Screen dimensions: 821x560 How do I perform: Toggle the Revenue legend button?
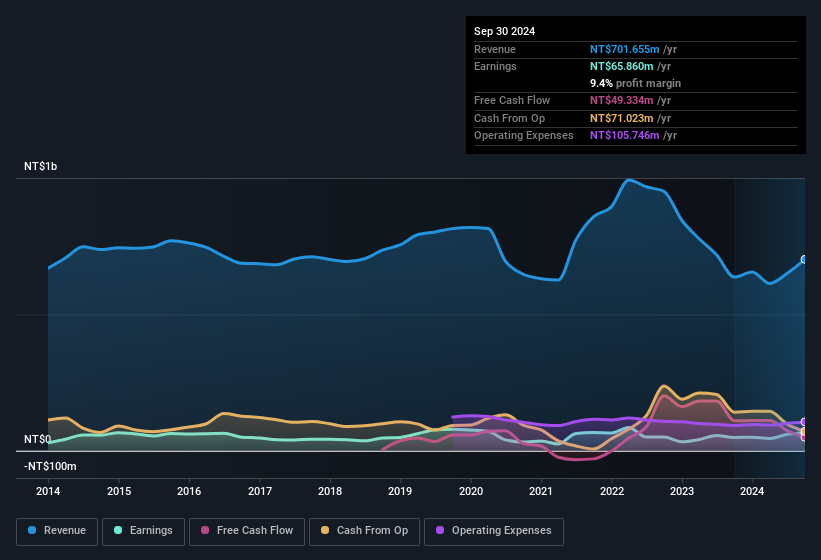tap(57, 531)
